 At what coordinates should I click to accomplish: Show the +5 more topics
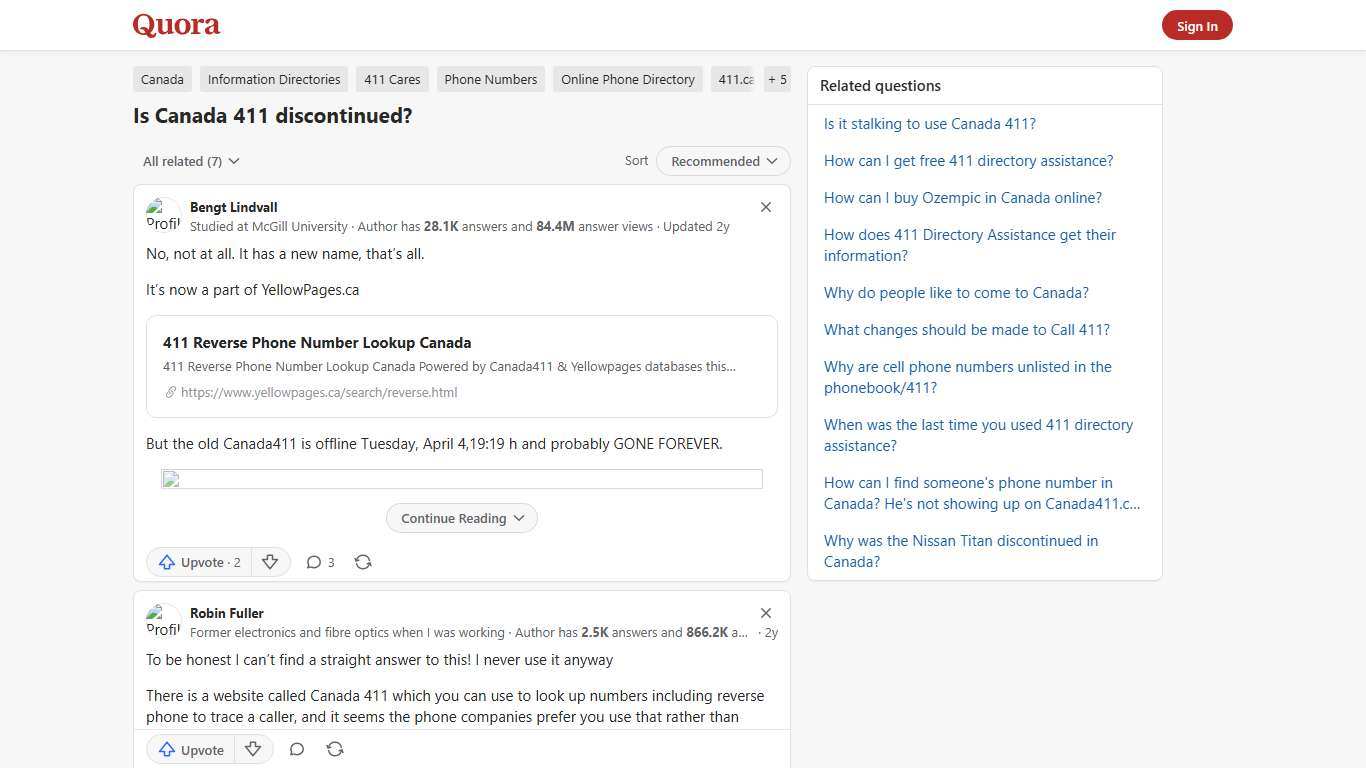(x=777, y=79)
